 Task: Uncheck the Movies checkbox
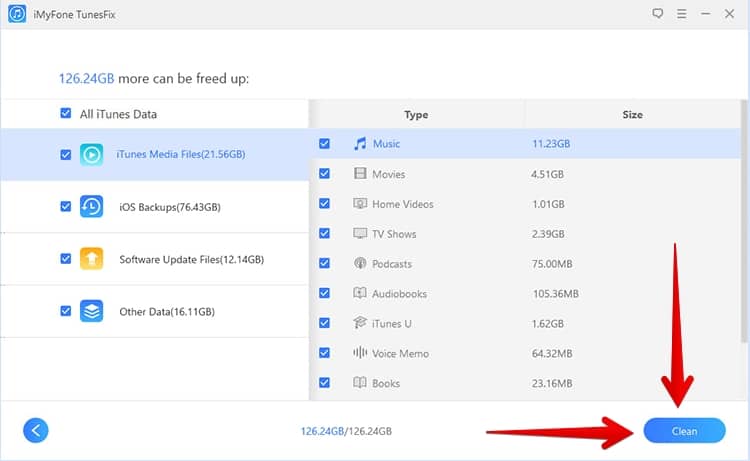[x=325, y=174]
